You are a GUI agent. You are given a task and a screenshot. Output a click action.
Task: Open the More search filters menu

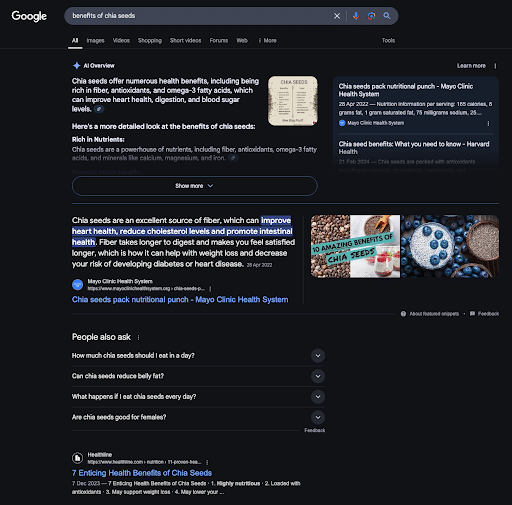267,41
